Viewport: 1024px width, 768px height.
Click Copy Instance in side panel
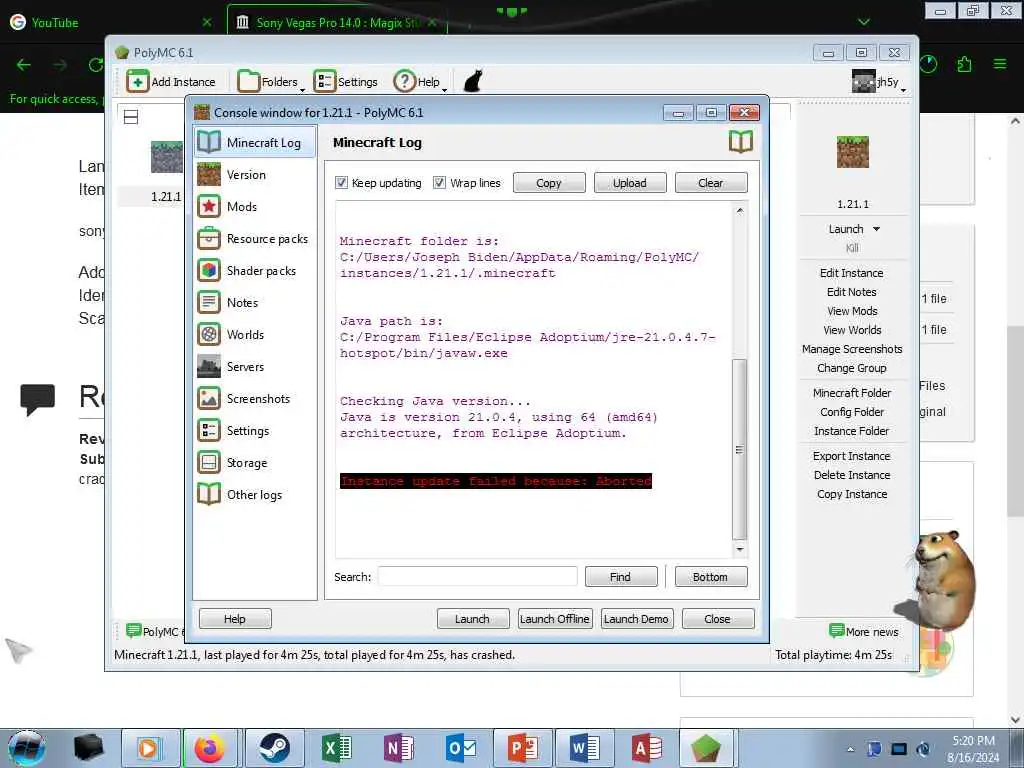pos(852,494)
